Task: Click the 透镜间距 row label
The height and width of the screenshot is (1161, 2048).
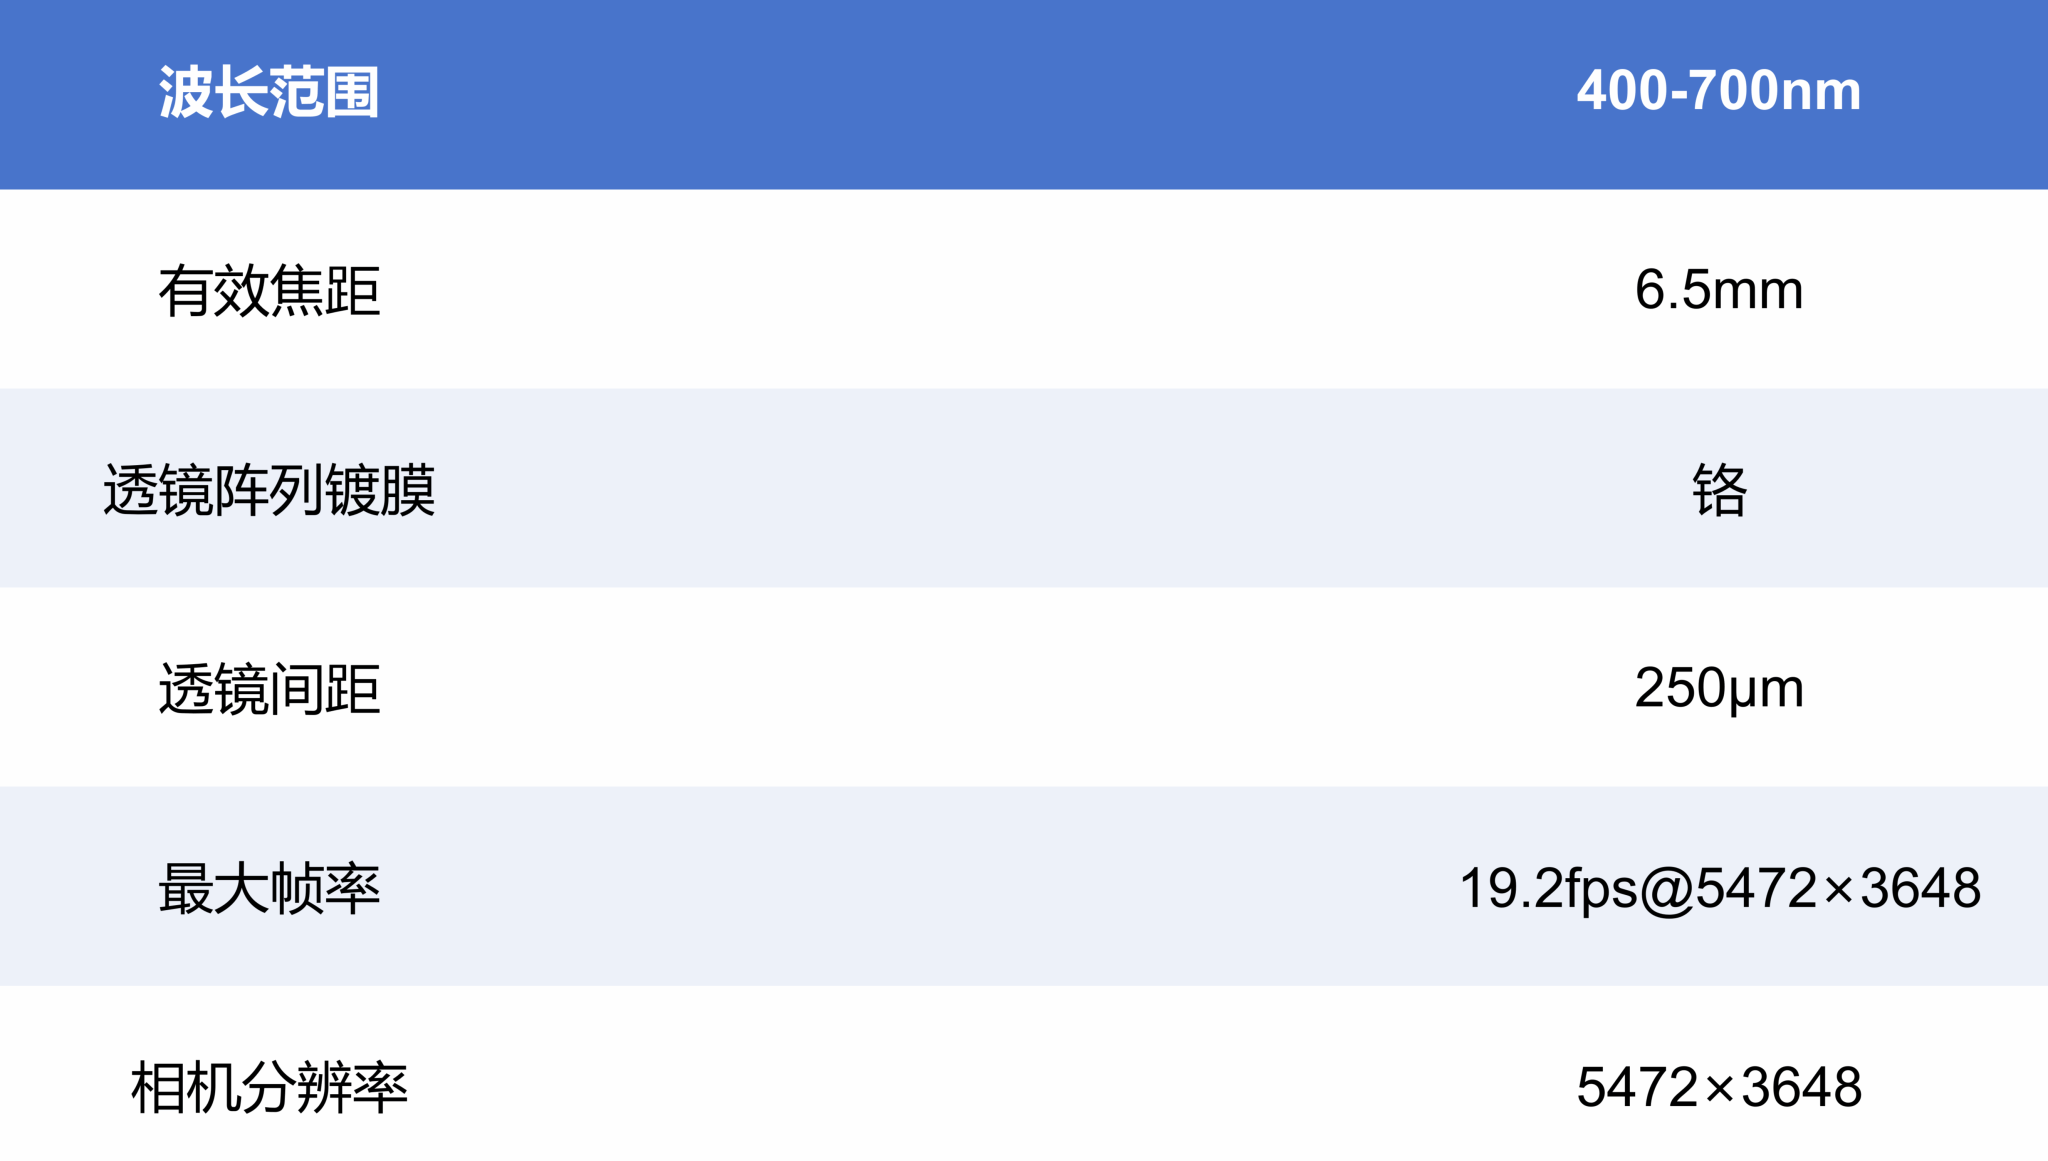Action: coord(269,689)
